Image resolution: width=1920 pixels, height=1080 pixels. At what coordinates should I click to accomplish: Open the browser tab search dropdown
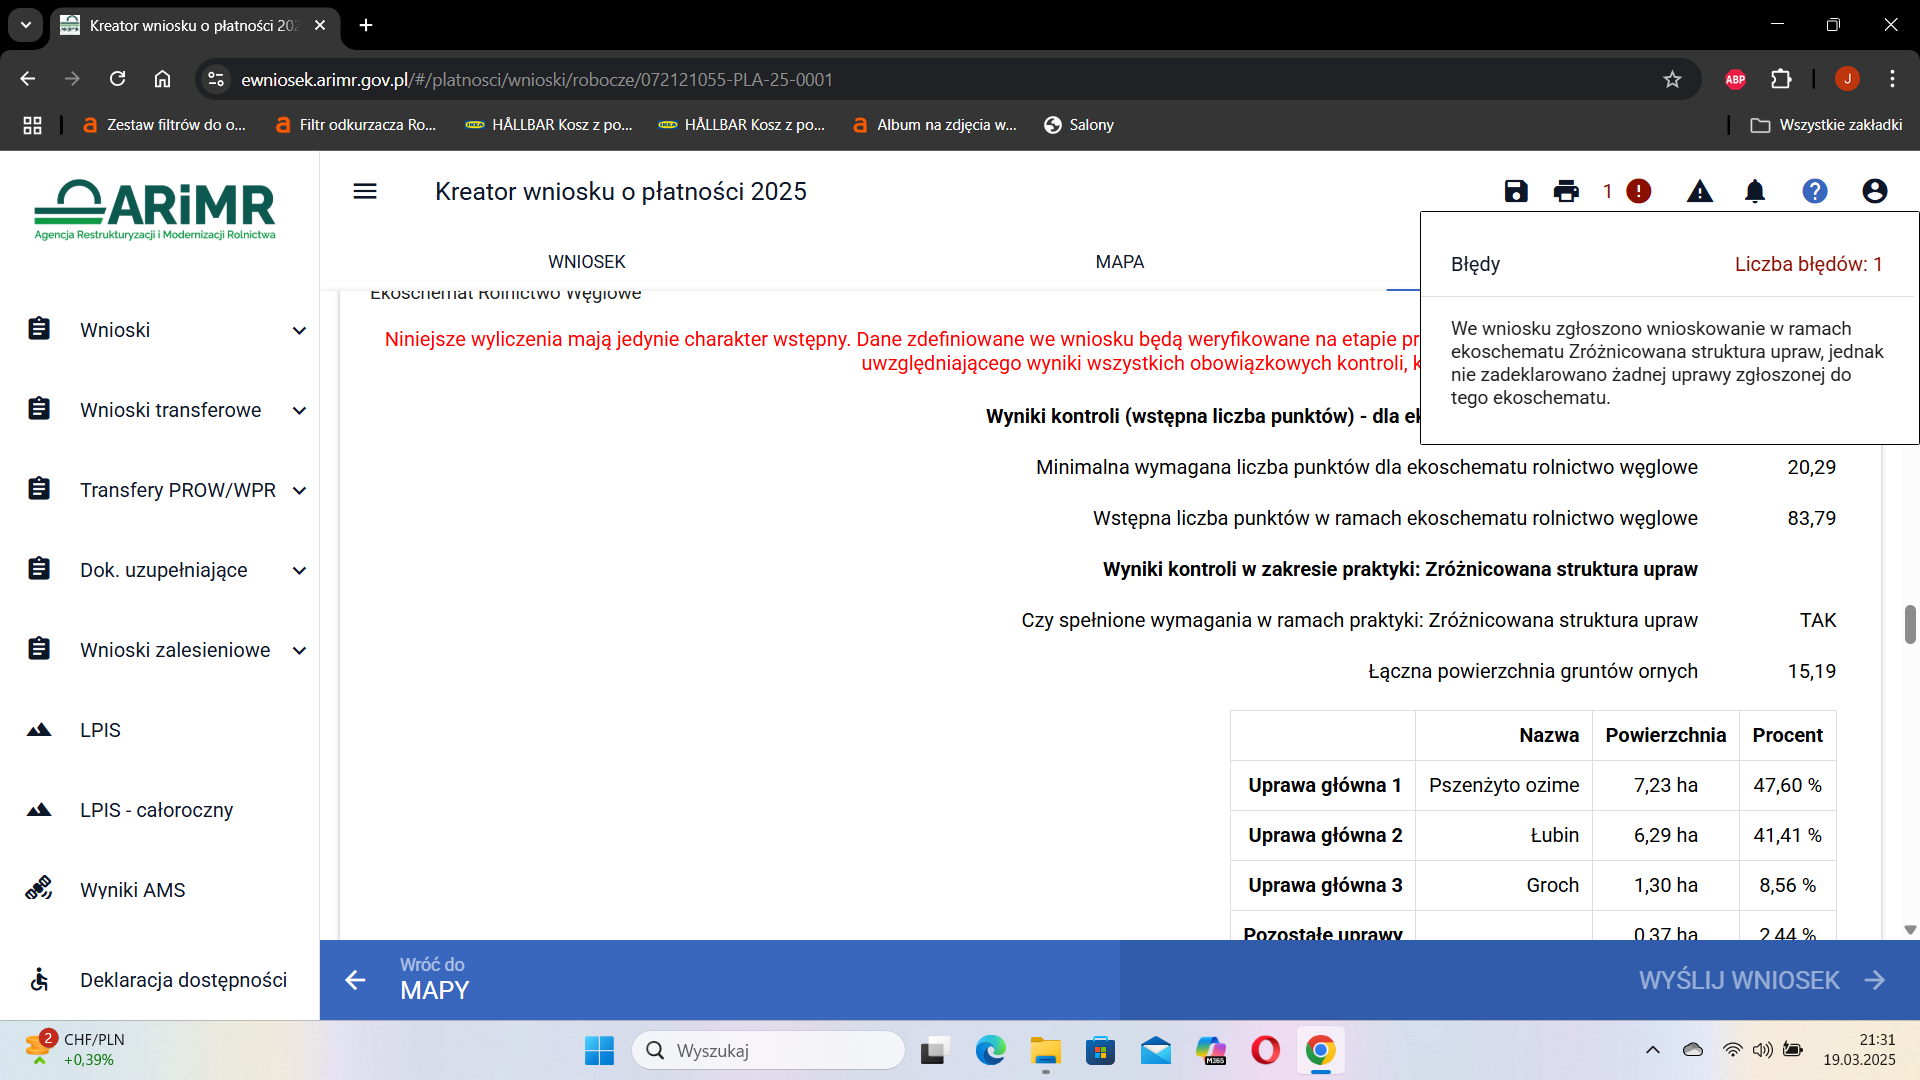pos(26,25)
